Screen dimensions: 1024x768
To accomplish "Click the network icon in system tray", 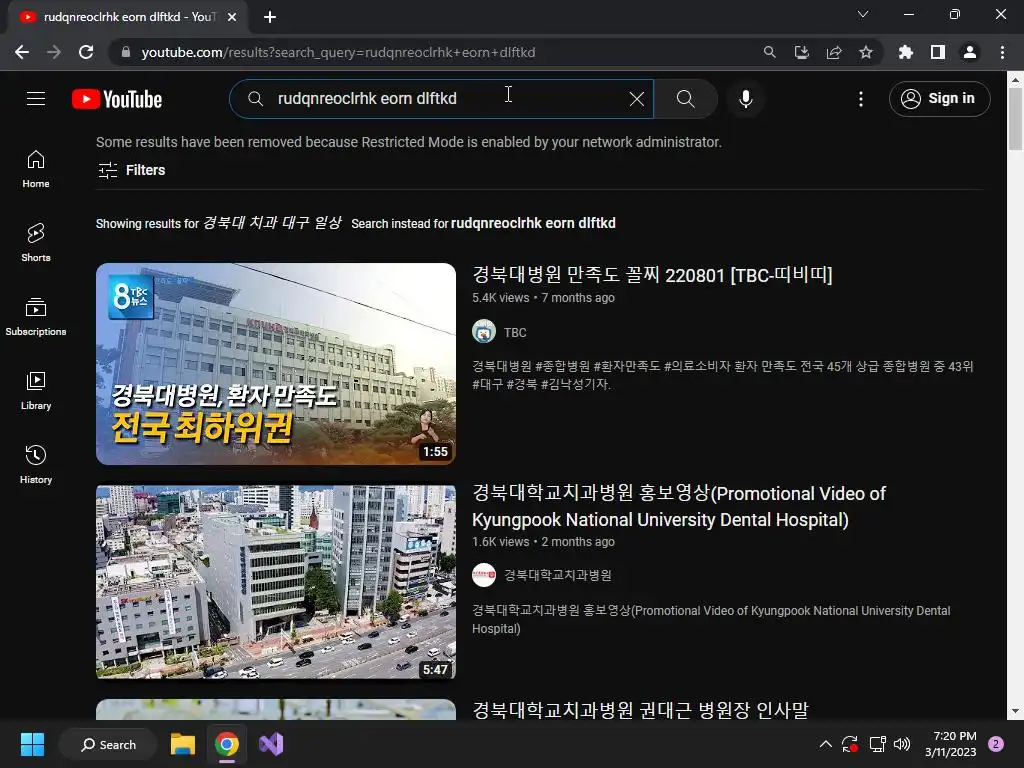I will click(x=877, y=744).
